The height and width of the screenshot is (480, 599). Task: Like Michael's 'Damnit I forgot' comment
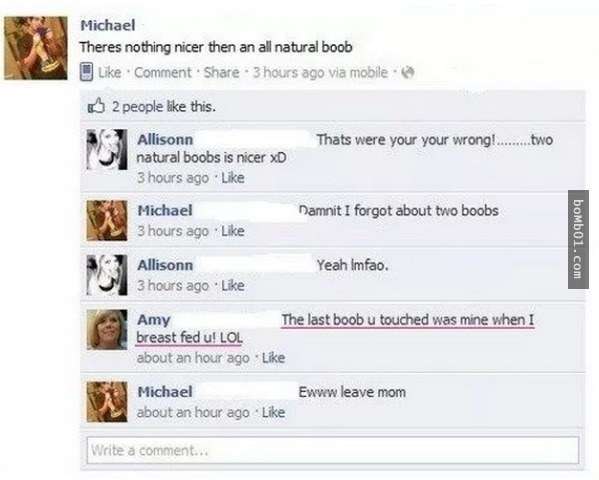click(233, 231)
